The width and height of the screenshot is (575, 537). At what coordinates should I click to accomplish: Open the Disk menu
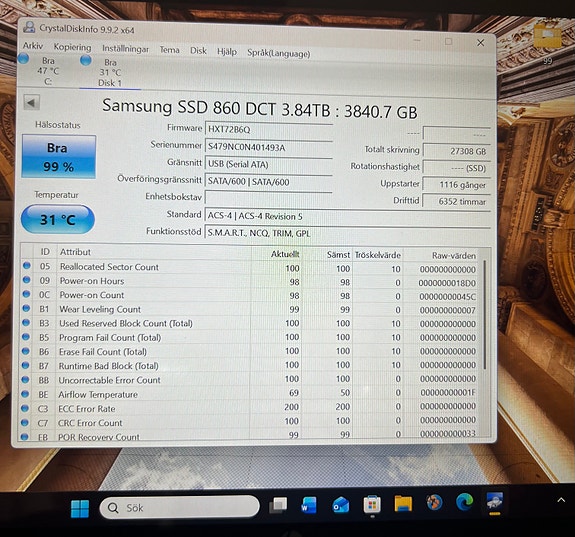click(198, 51)
